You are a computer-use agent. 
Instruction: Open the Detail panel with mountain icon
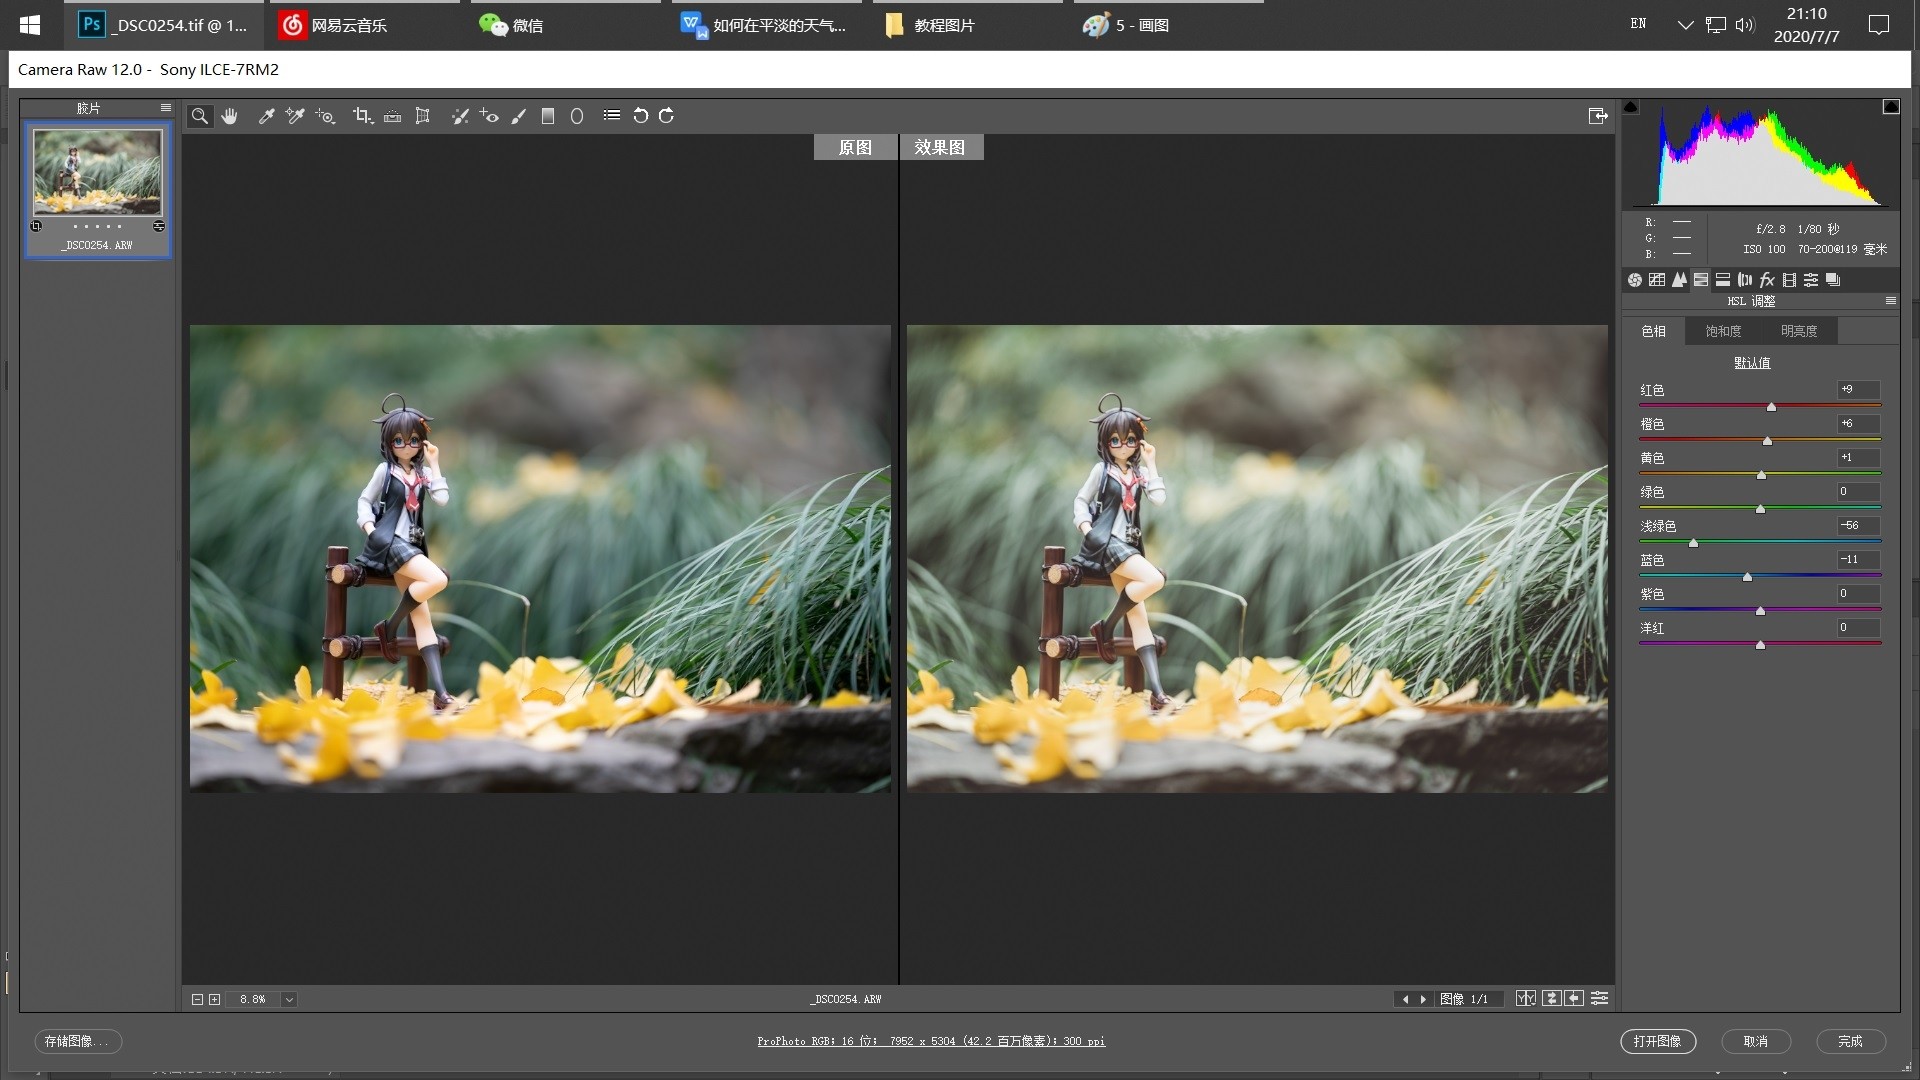coord(1679,280)
